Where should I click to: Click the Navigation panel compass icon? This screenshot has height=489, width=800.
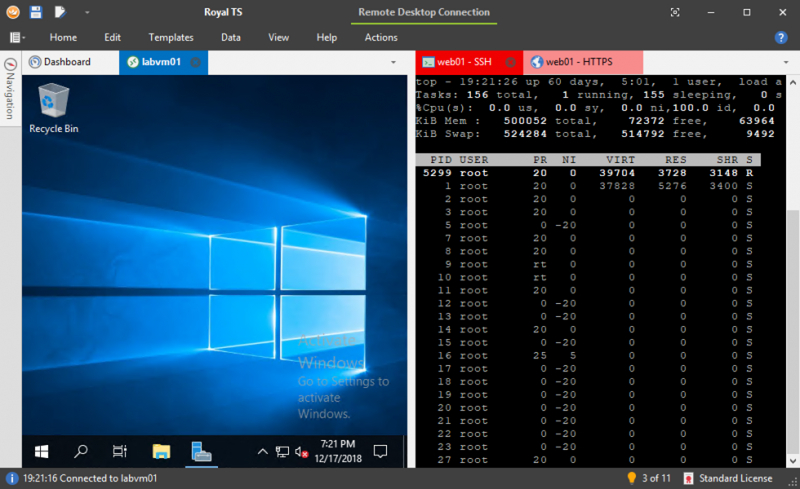pyautogui.click(x=11, y=64)
